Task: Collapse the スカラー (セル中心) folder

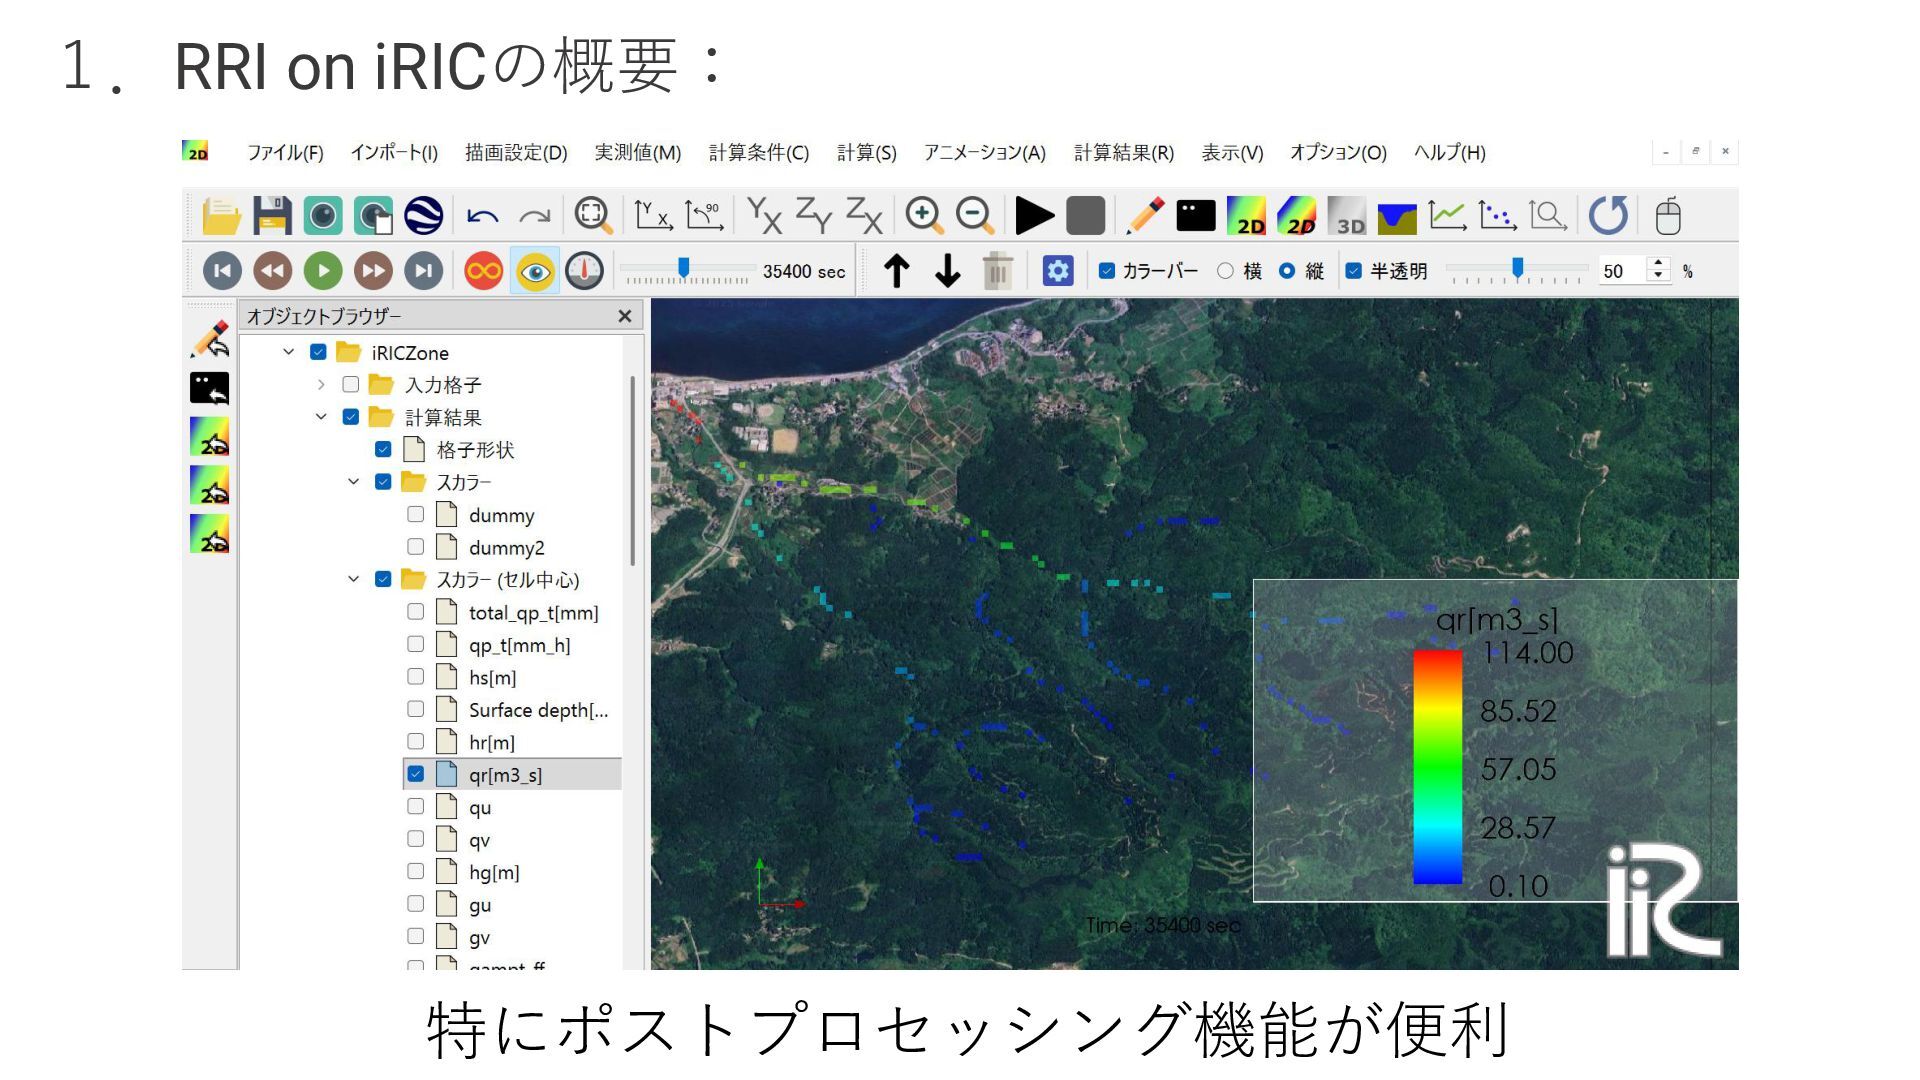Action: coord(353,580)
